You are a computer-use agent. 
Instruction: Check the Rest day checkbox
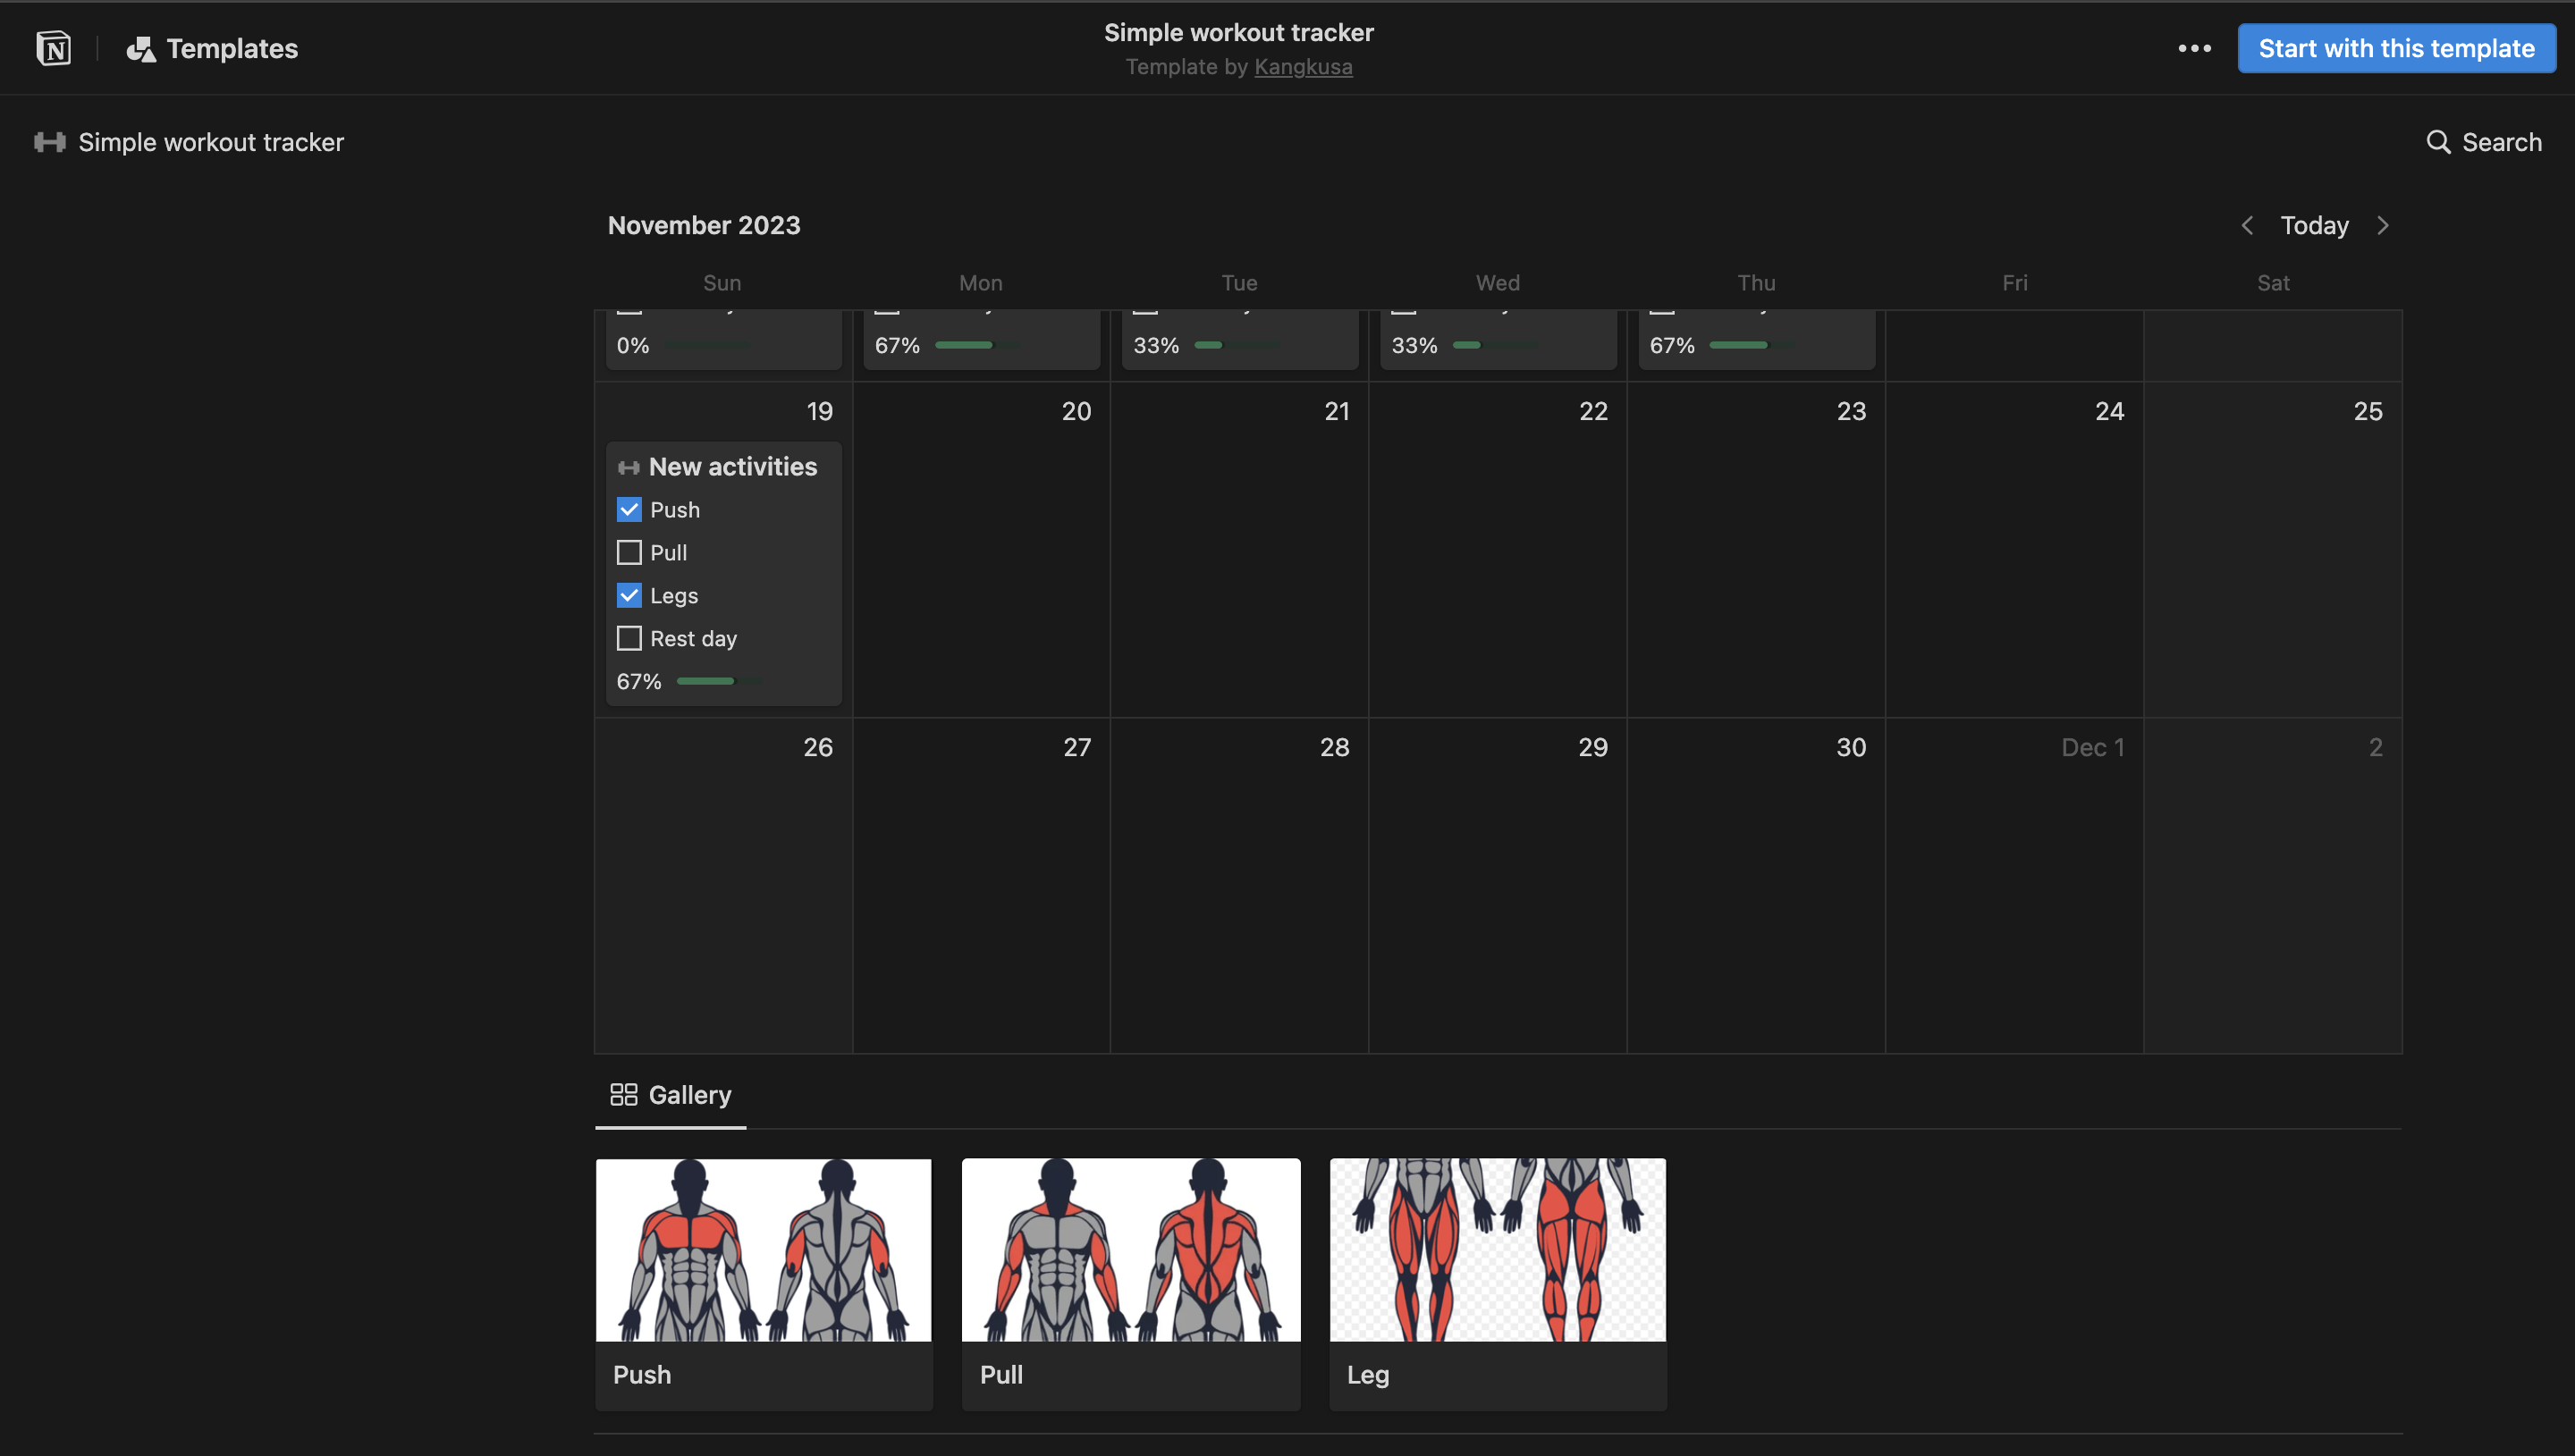tap(629, 639)
